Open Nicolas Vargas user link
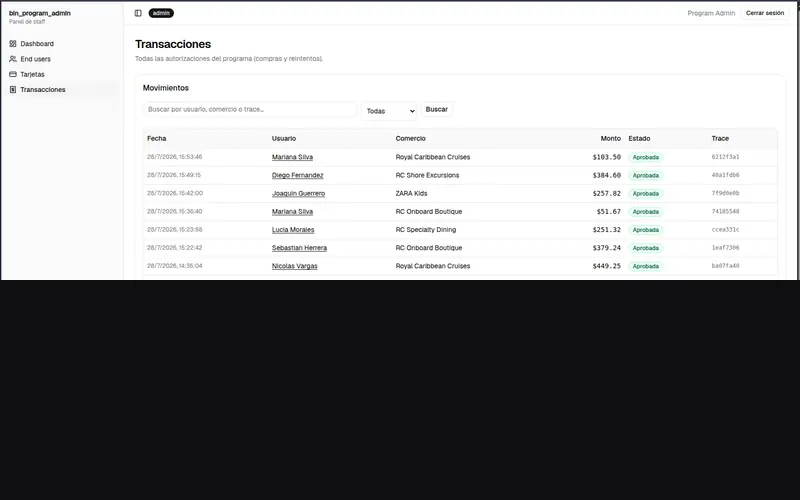This screenshot has width=800, height=500. pos(294,266)
